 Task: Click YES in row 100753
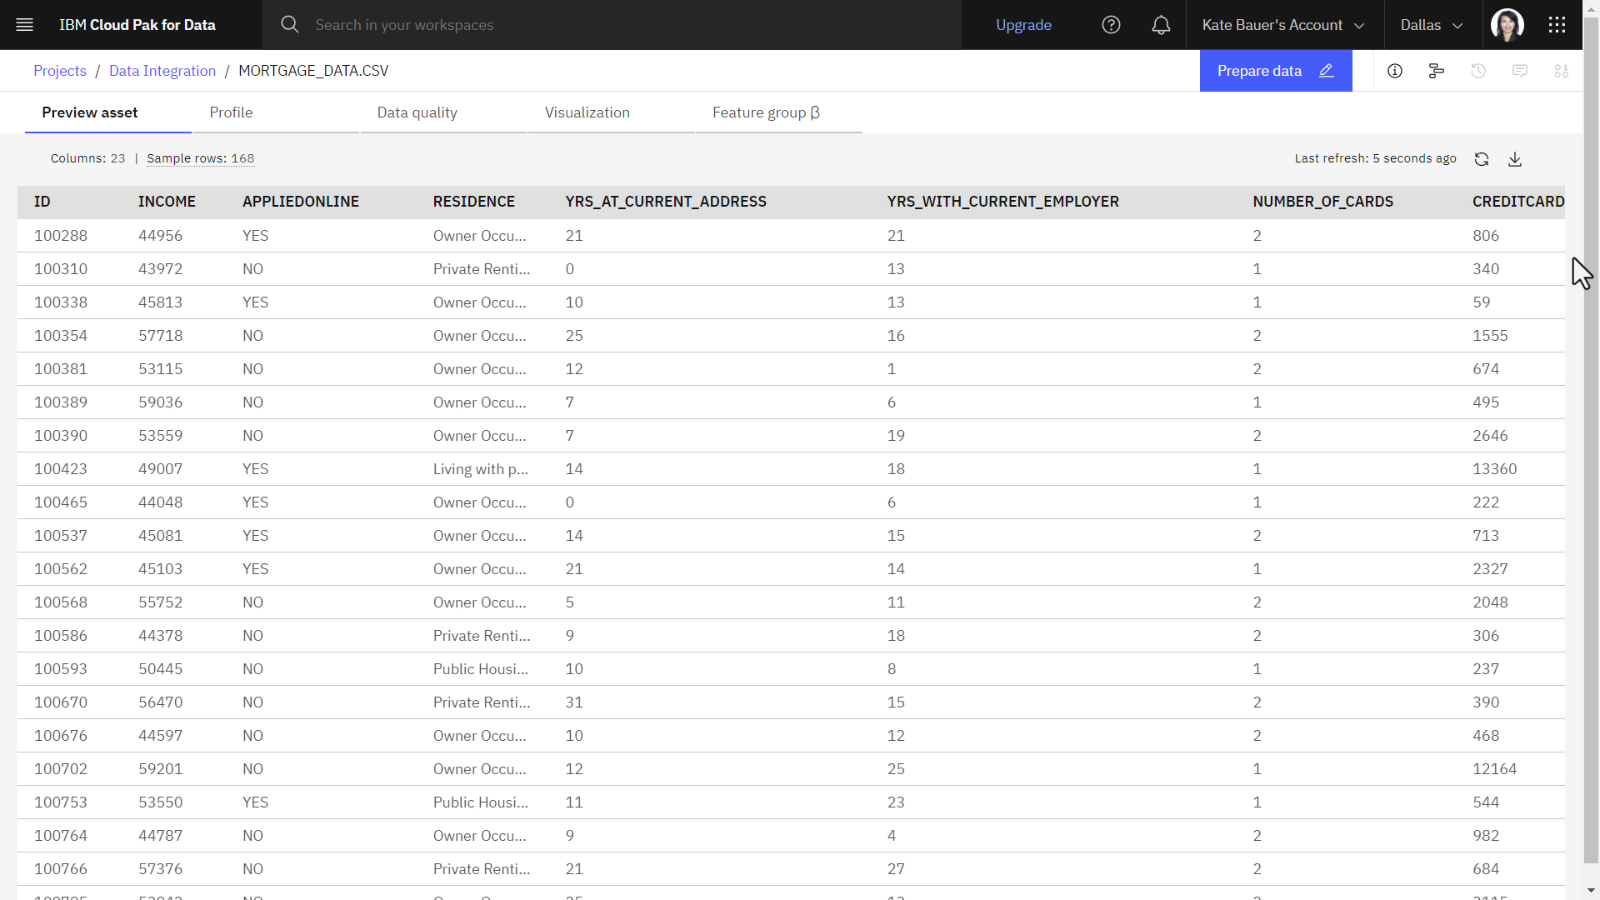click(x=255, y=802)
